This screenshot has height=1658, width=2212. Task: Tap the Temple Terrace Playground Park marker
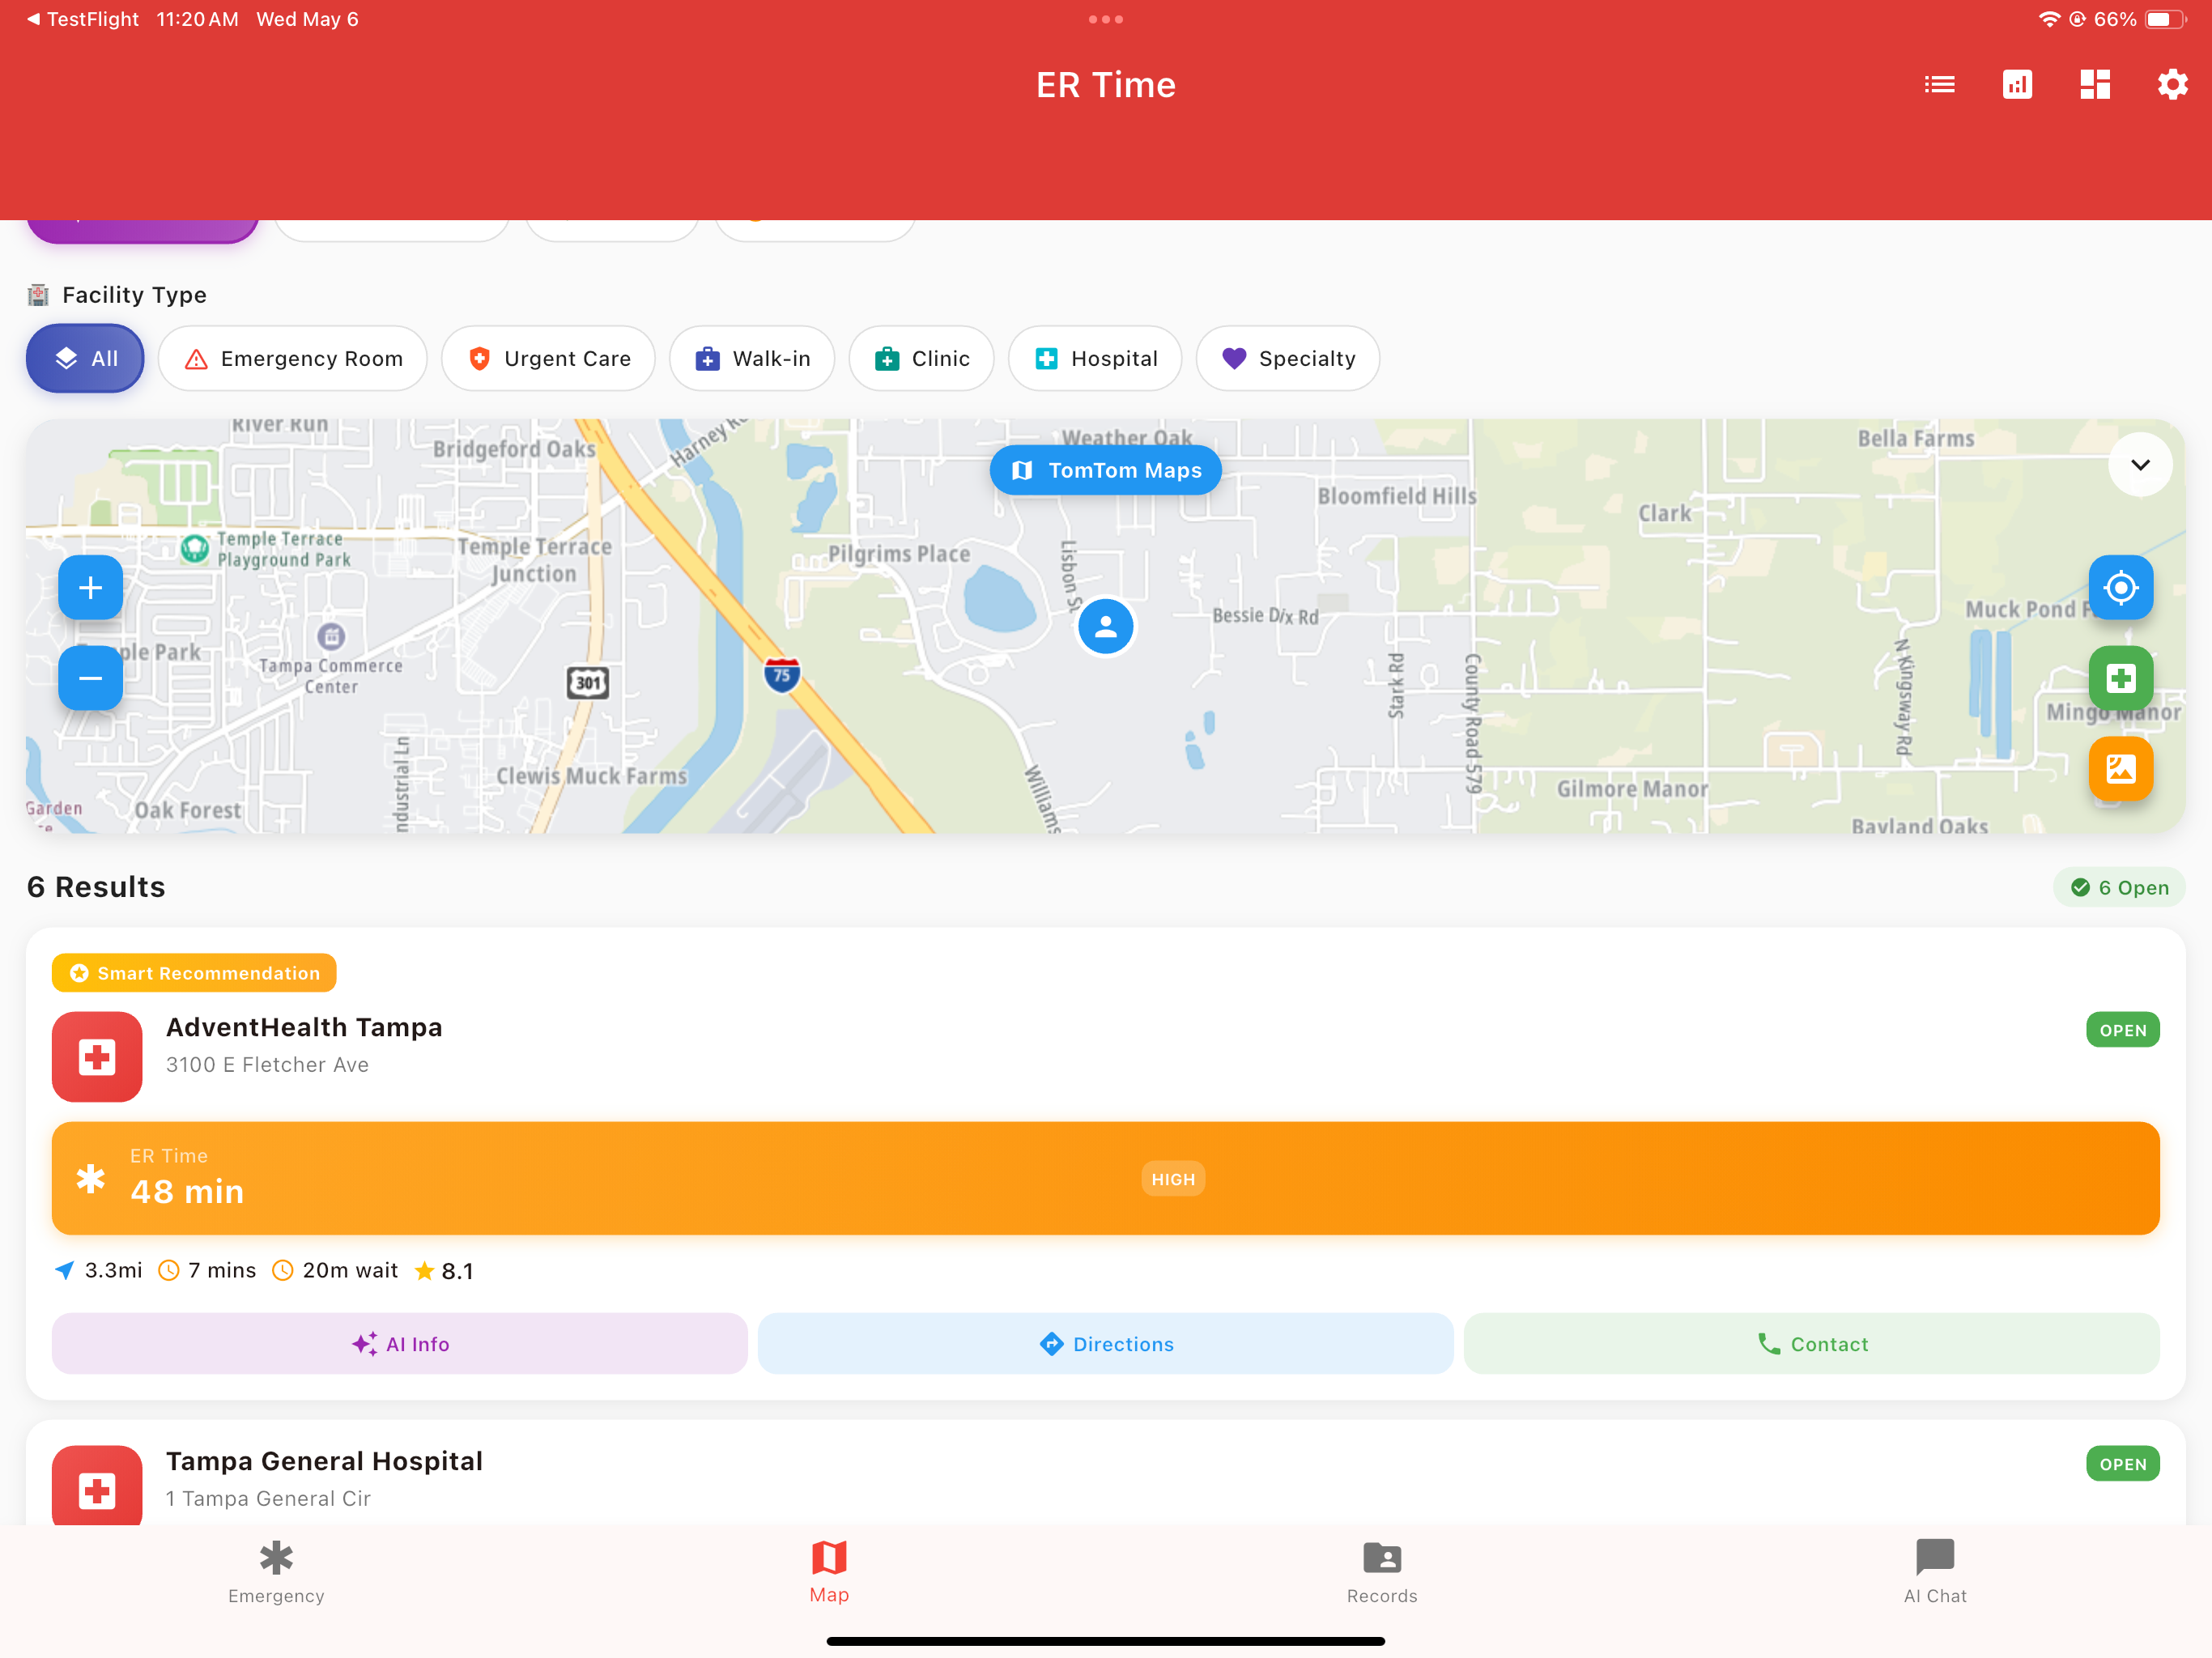[194, 548]
